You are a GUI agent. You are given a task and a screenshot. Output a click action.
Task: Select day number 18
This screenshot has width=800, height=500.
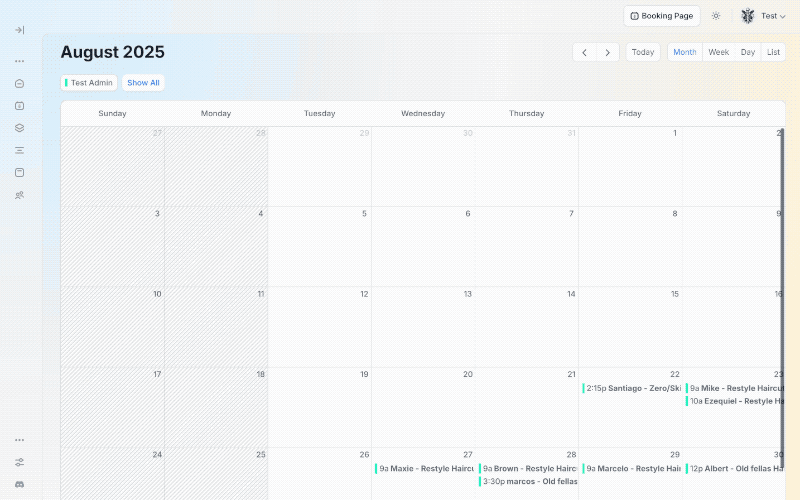click(x=261, y=374)
